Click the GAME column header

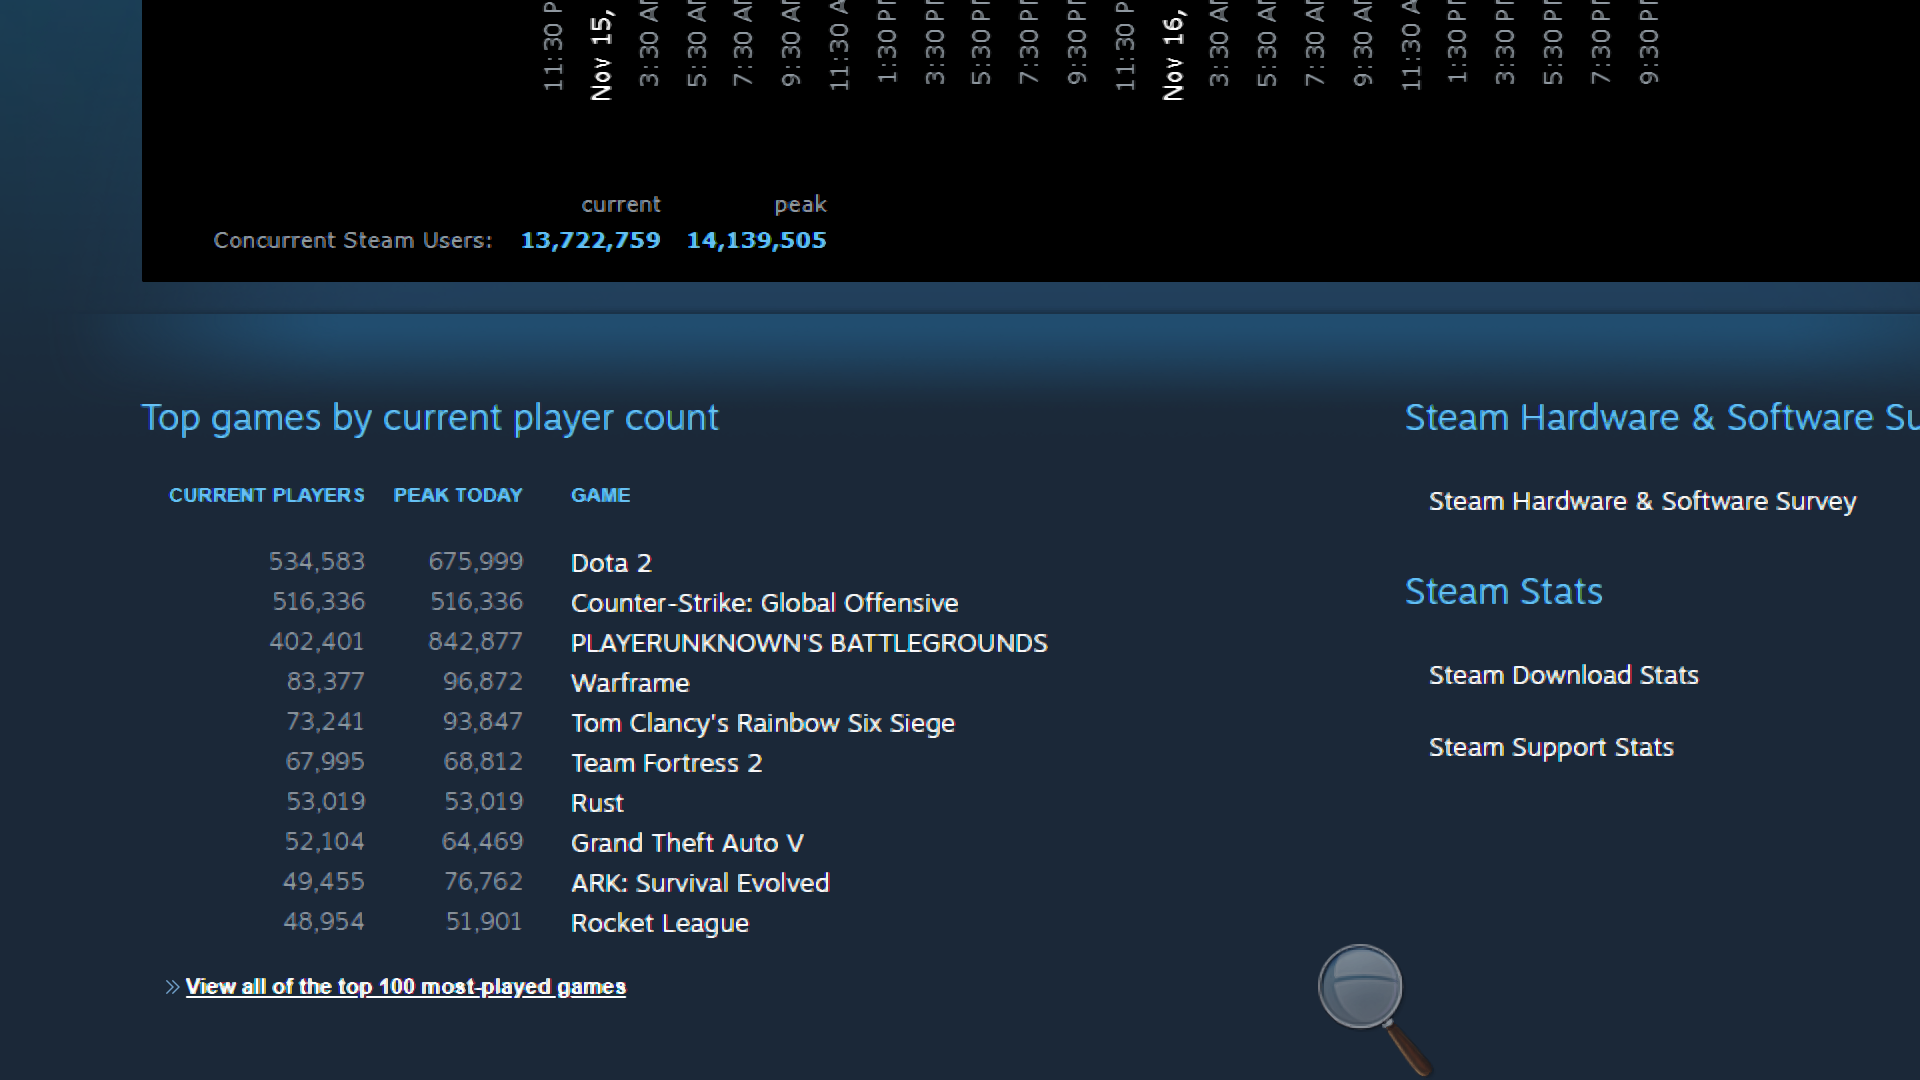point(600,495)
